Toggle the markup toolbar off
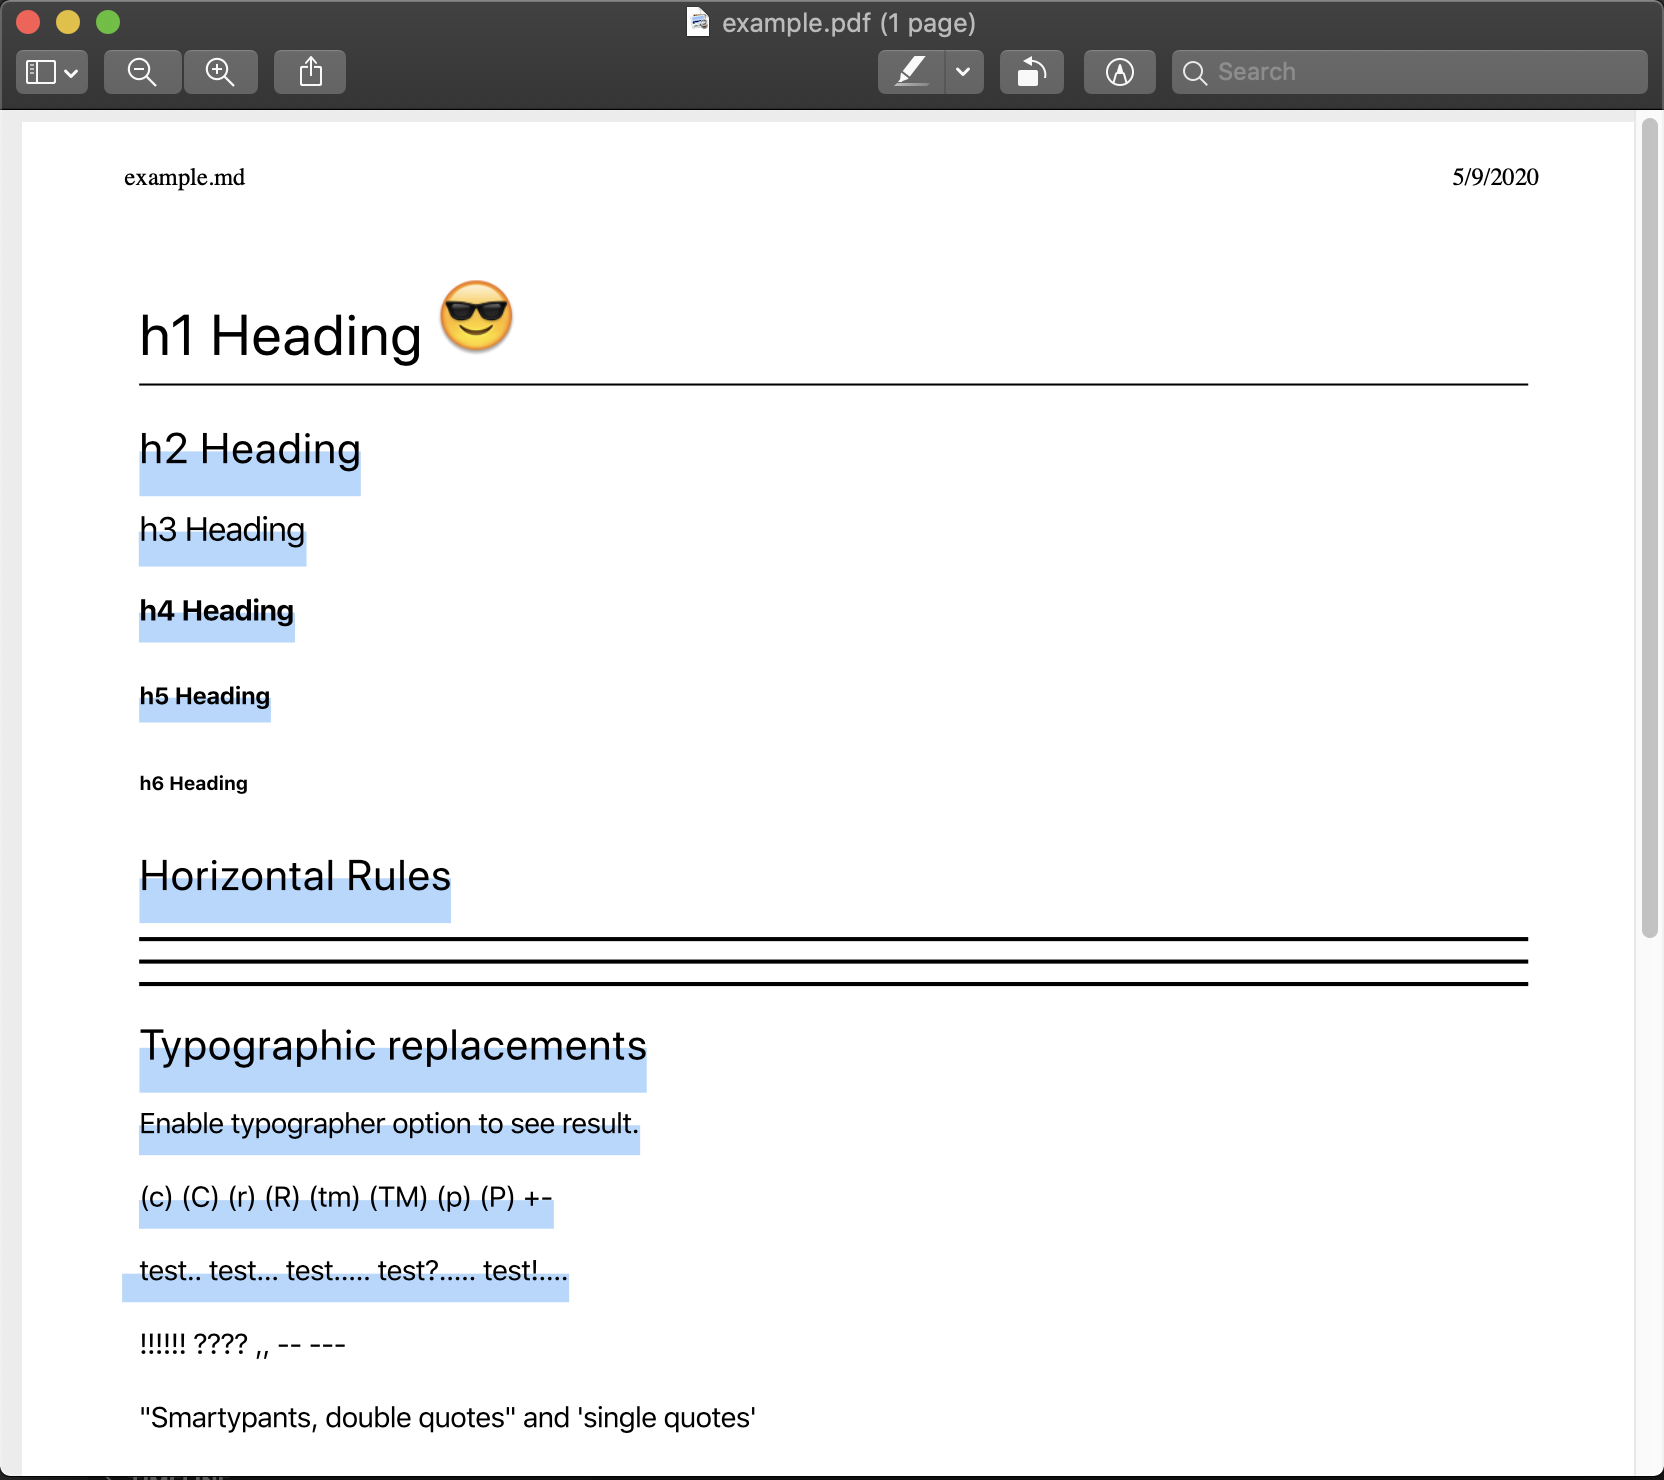The height and width of the screenshot is (1480, 1664). tap(1119, 71)
